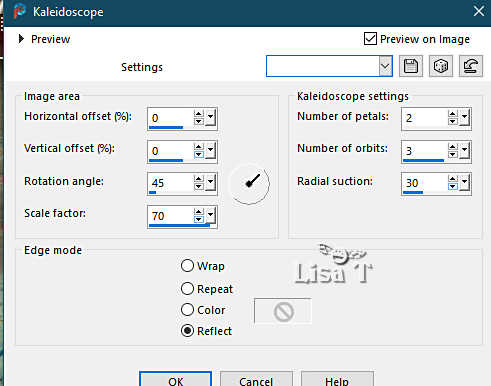Select the Repeat edge mode option
Image resolution: width=491 pixels, height=386 pixels.
click(187, 289)
